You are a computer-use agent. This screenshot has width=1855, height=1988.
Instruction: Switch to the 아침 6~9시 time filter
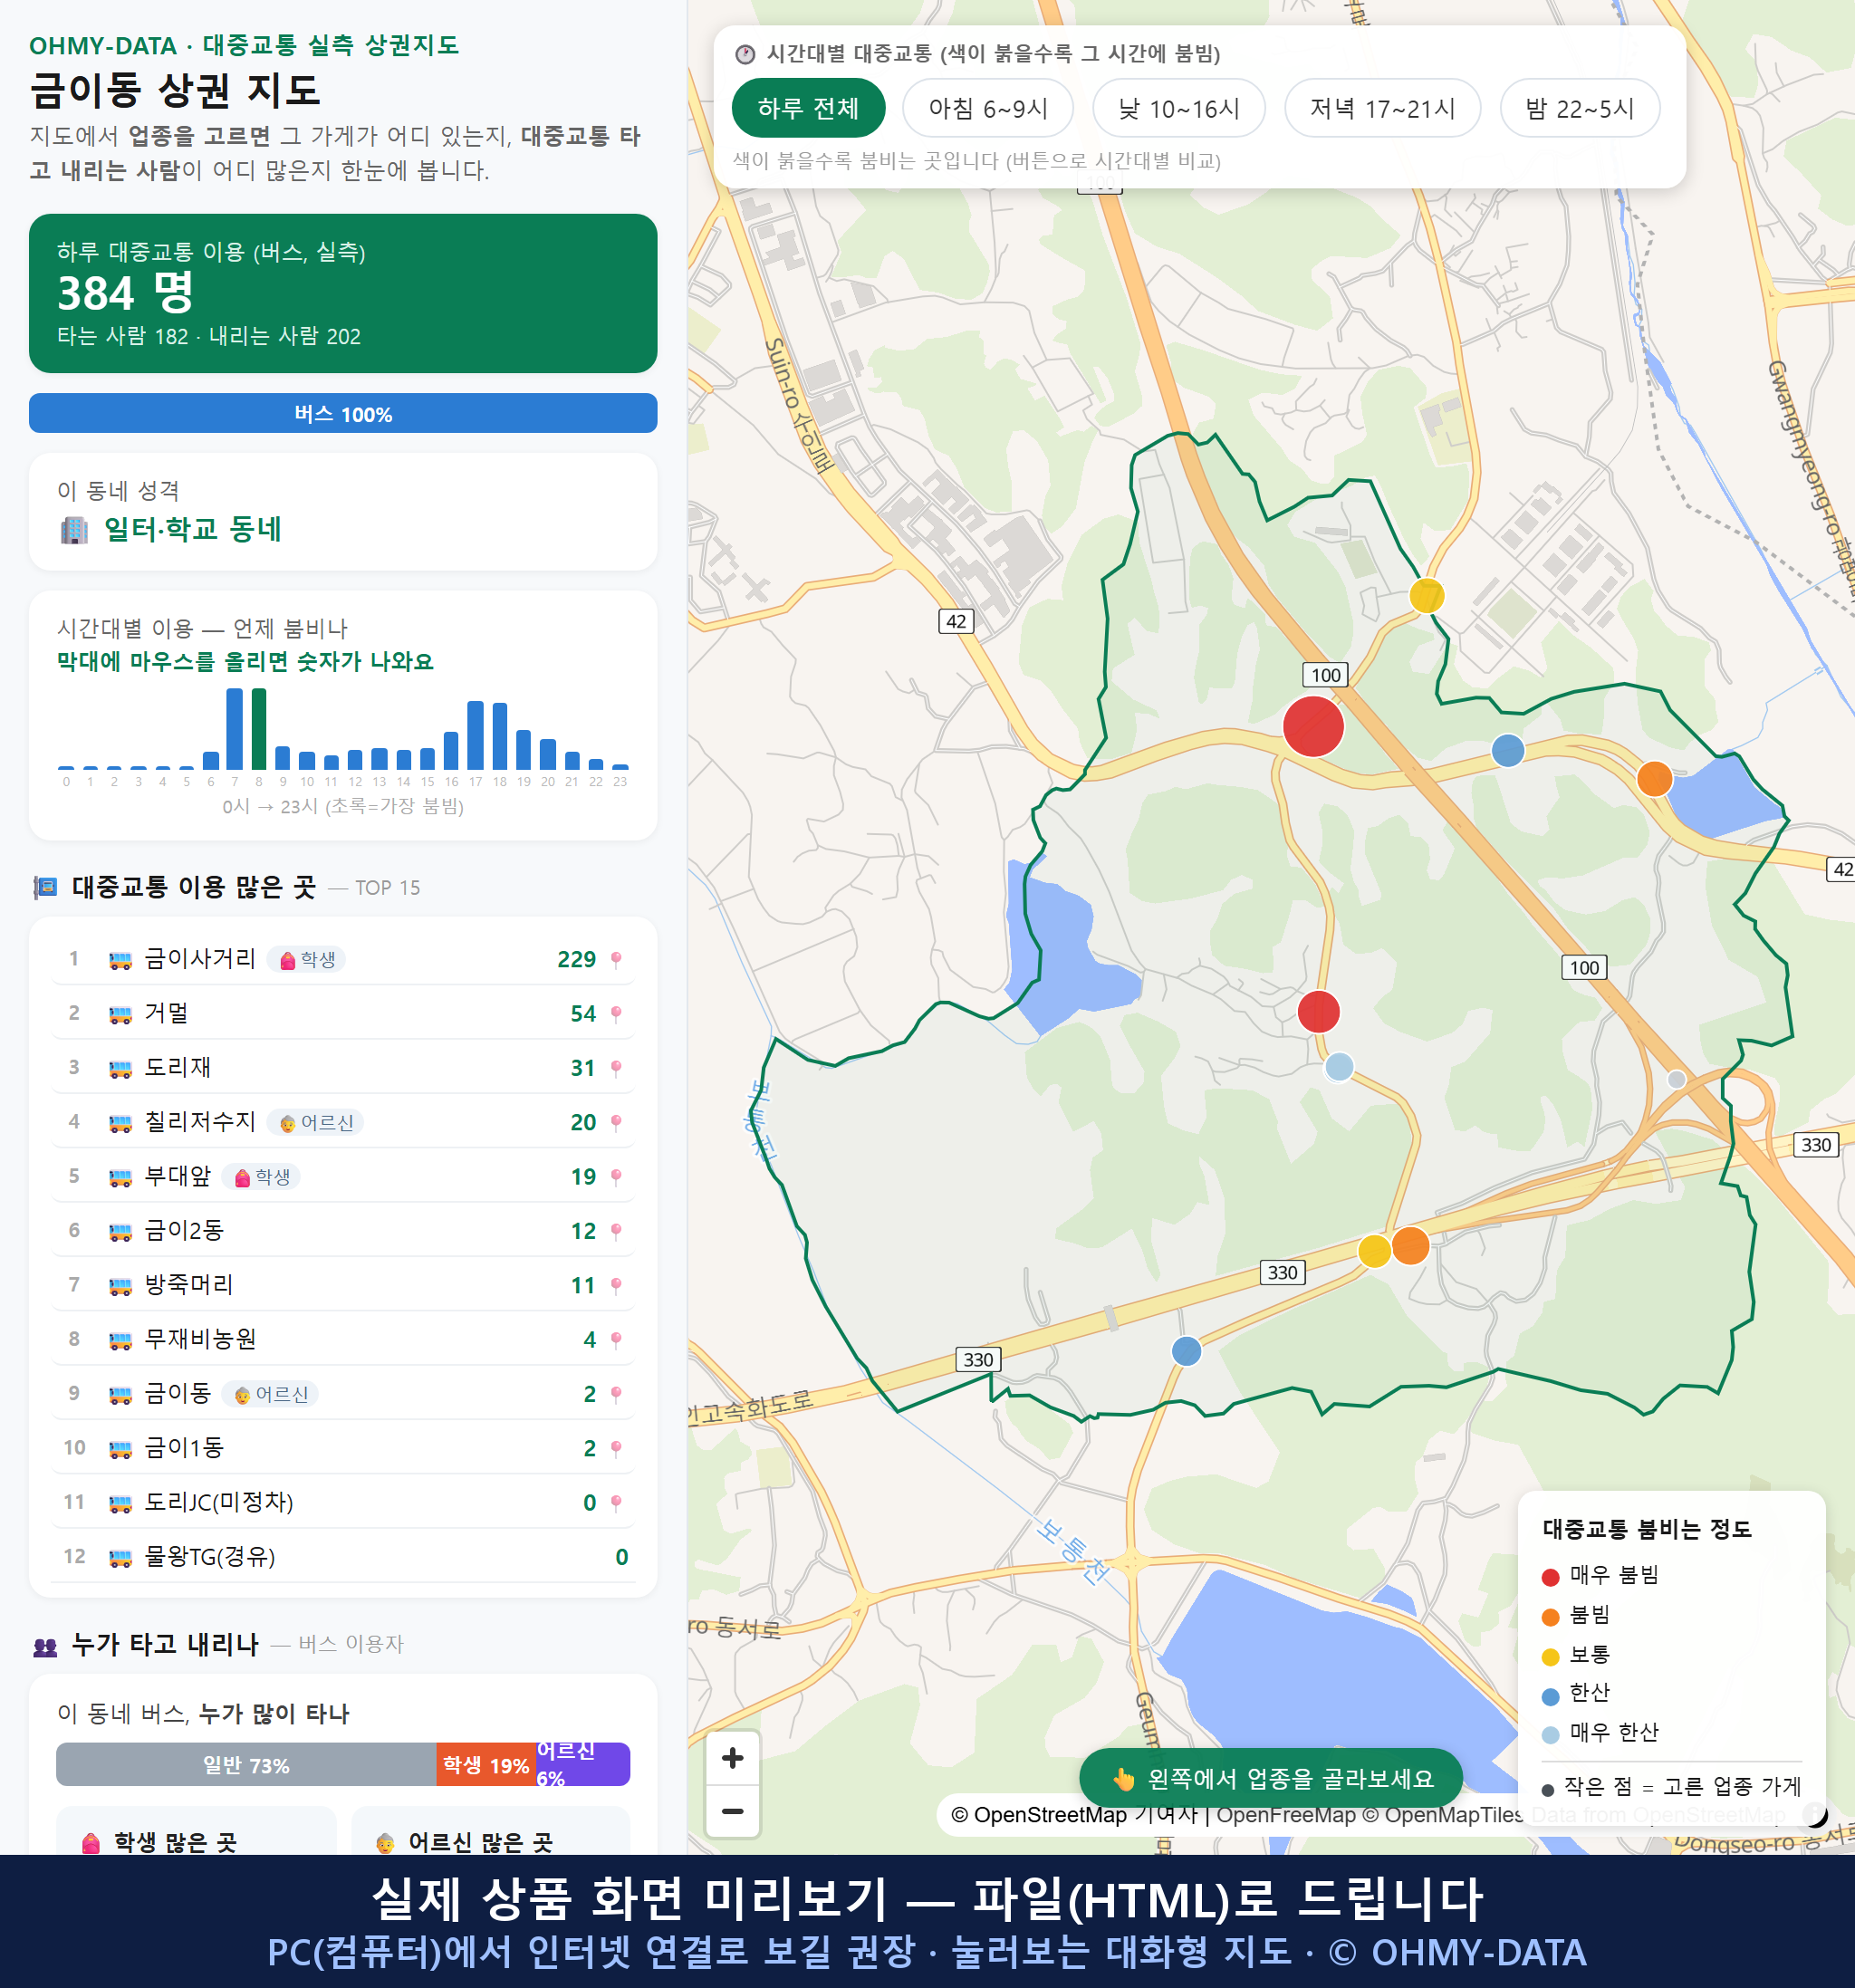tap(987, 108)
